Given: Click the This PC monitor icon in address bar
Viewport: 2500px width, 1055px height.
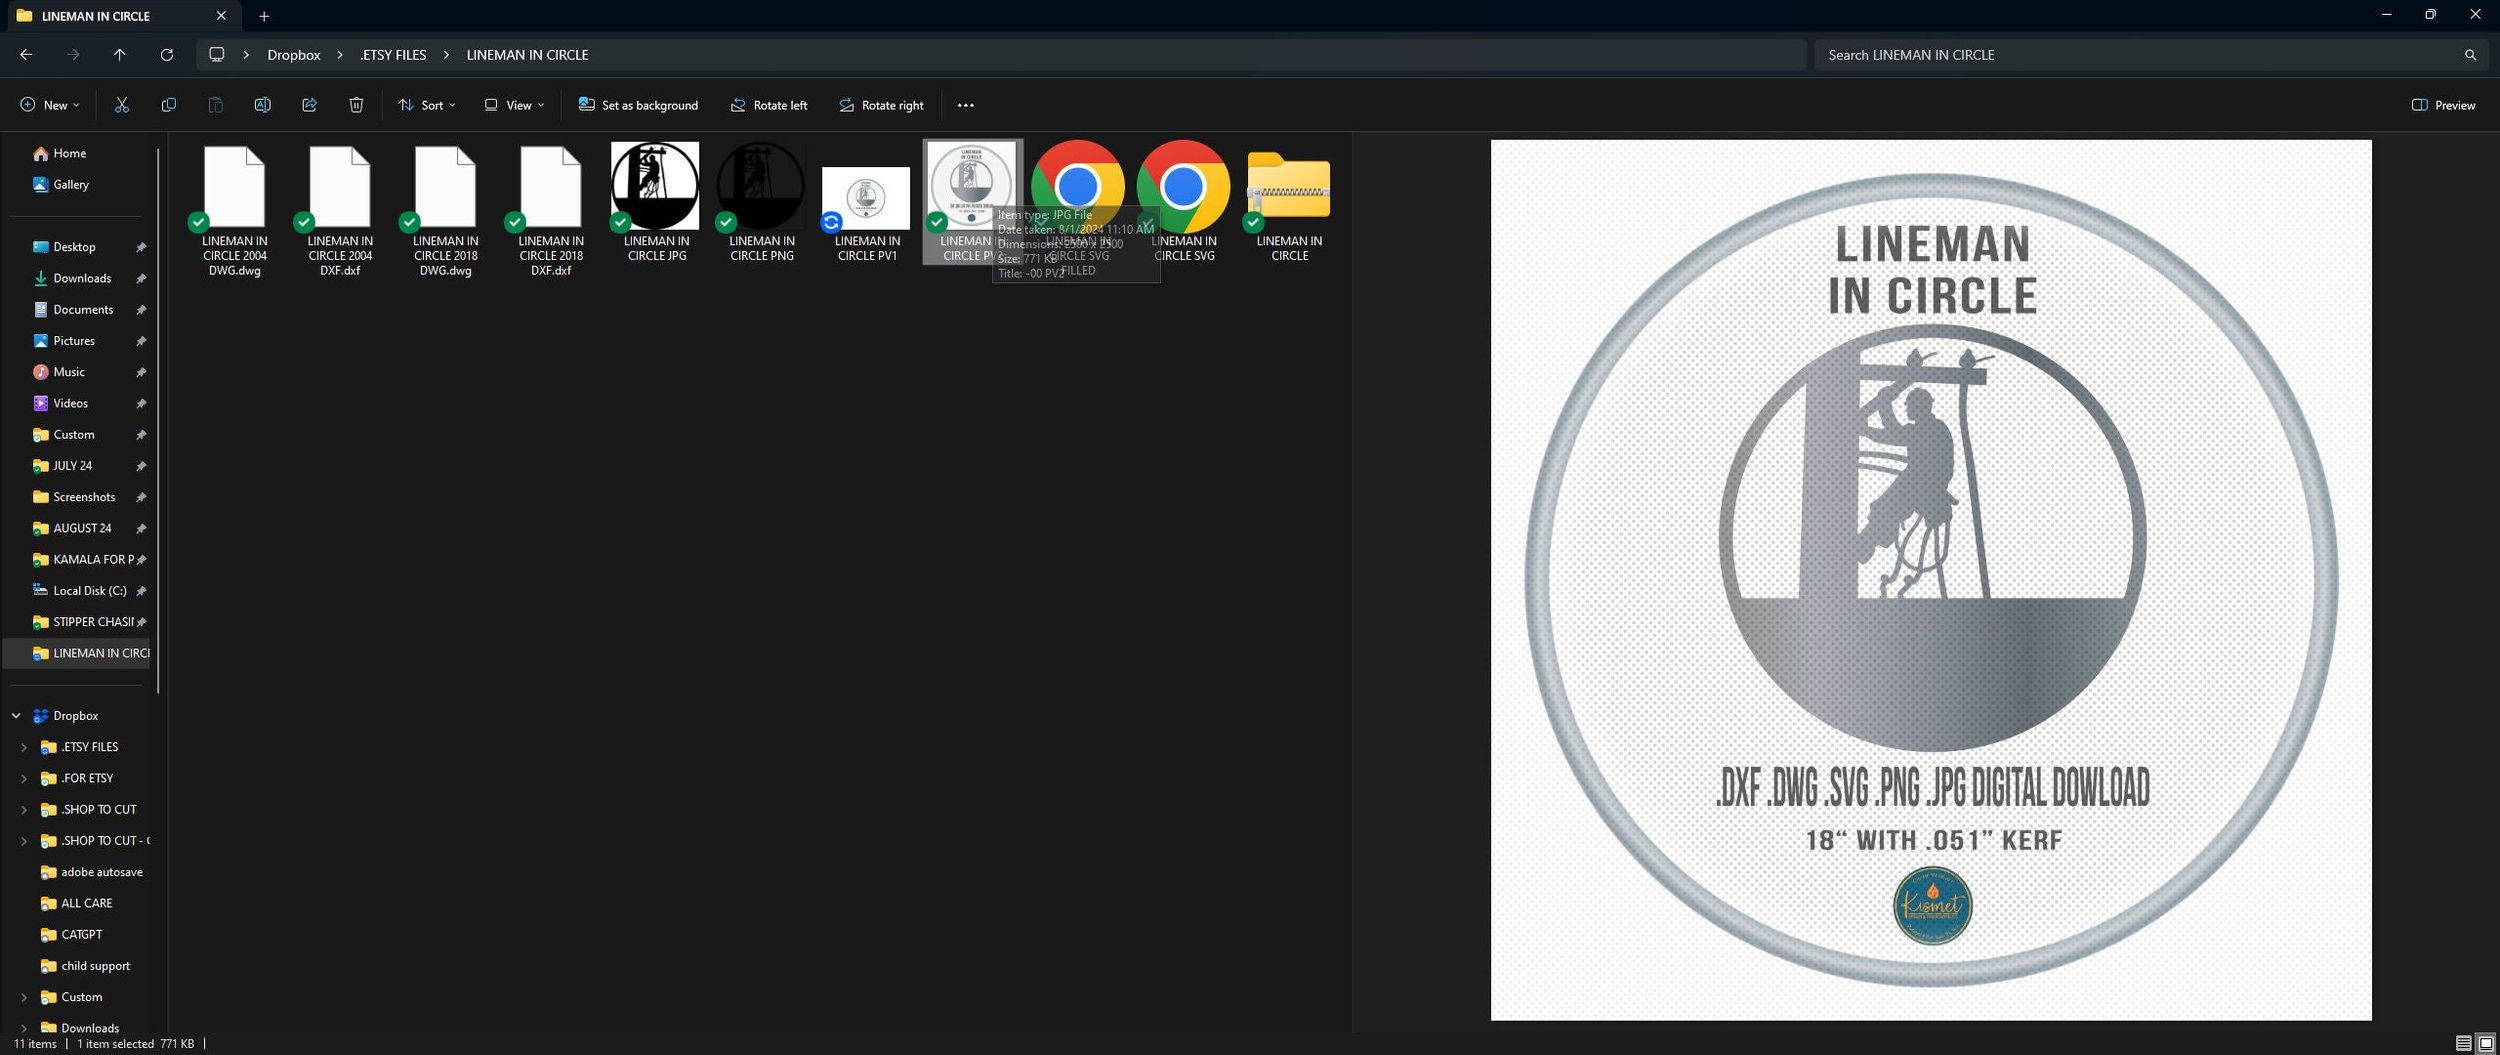Looking at the screenshot, I should pos(216,55).
